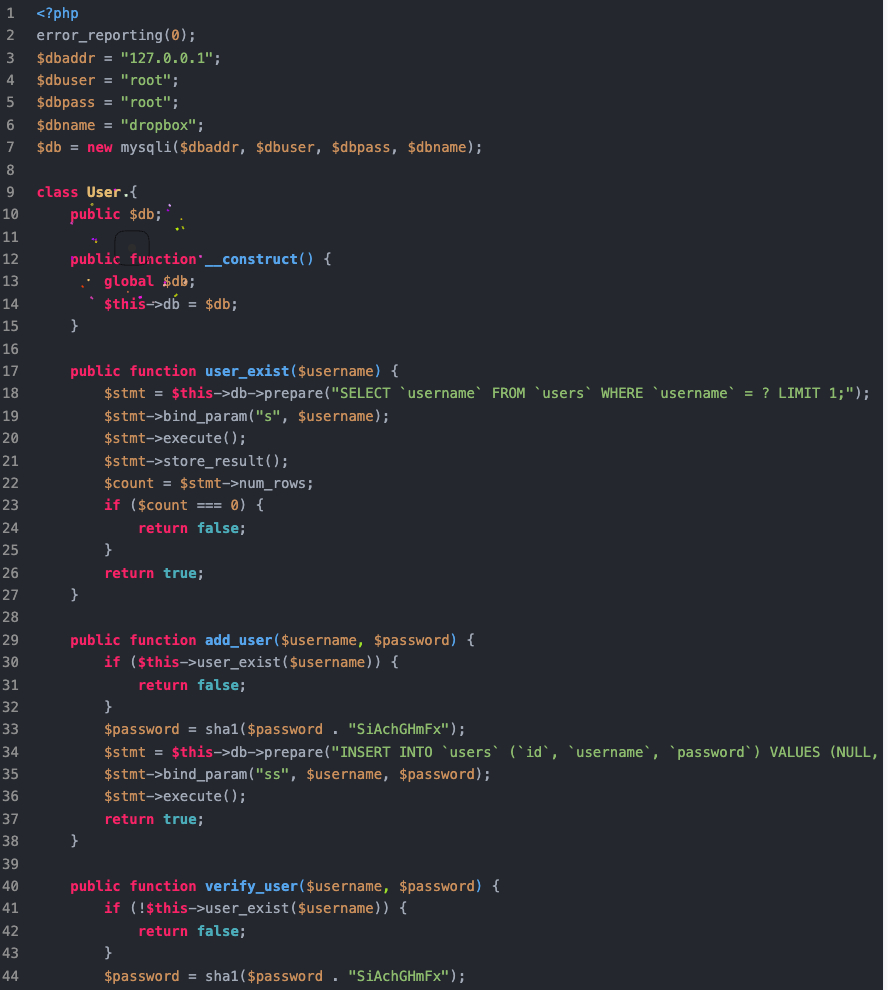Click the "$this->db = $db;" statement

[x=171, y=304]
